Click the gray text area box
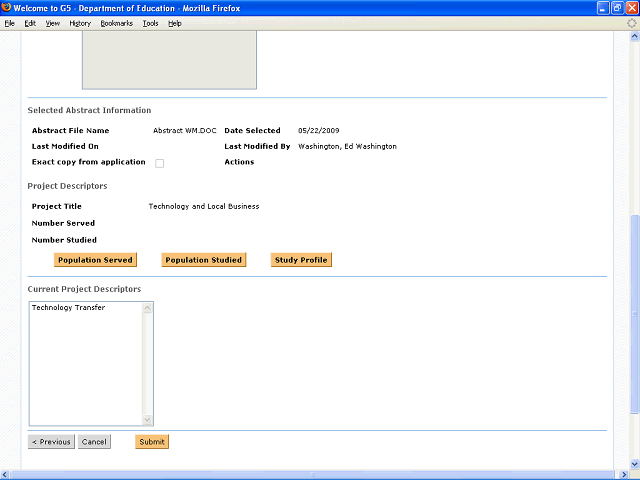This screenshot has width=640, height=480. click(169, 60)
